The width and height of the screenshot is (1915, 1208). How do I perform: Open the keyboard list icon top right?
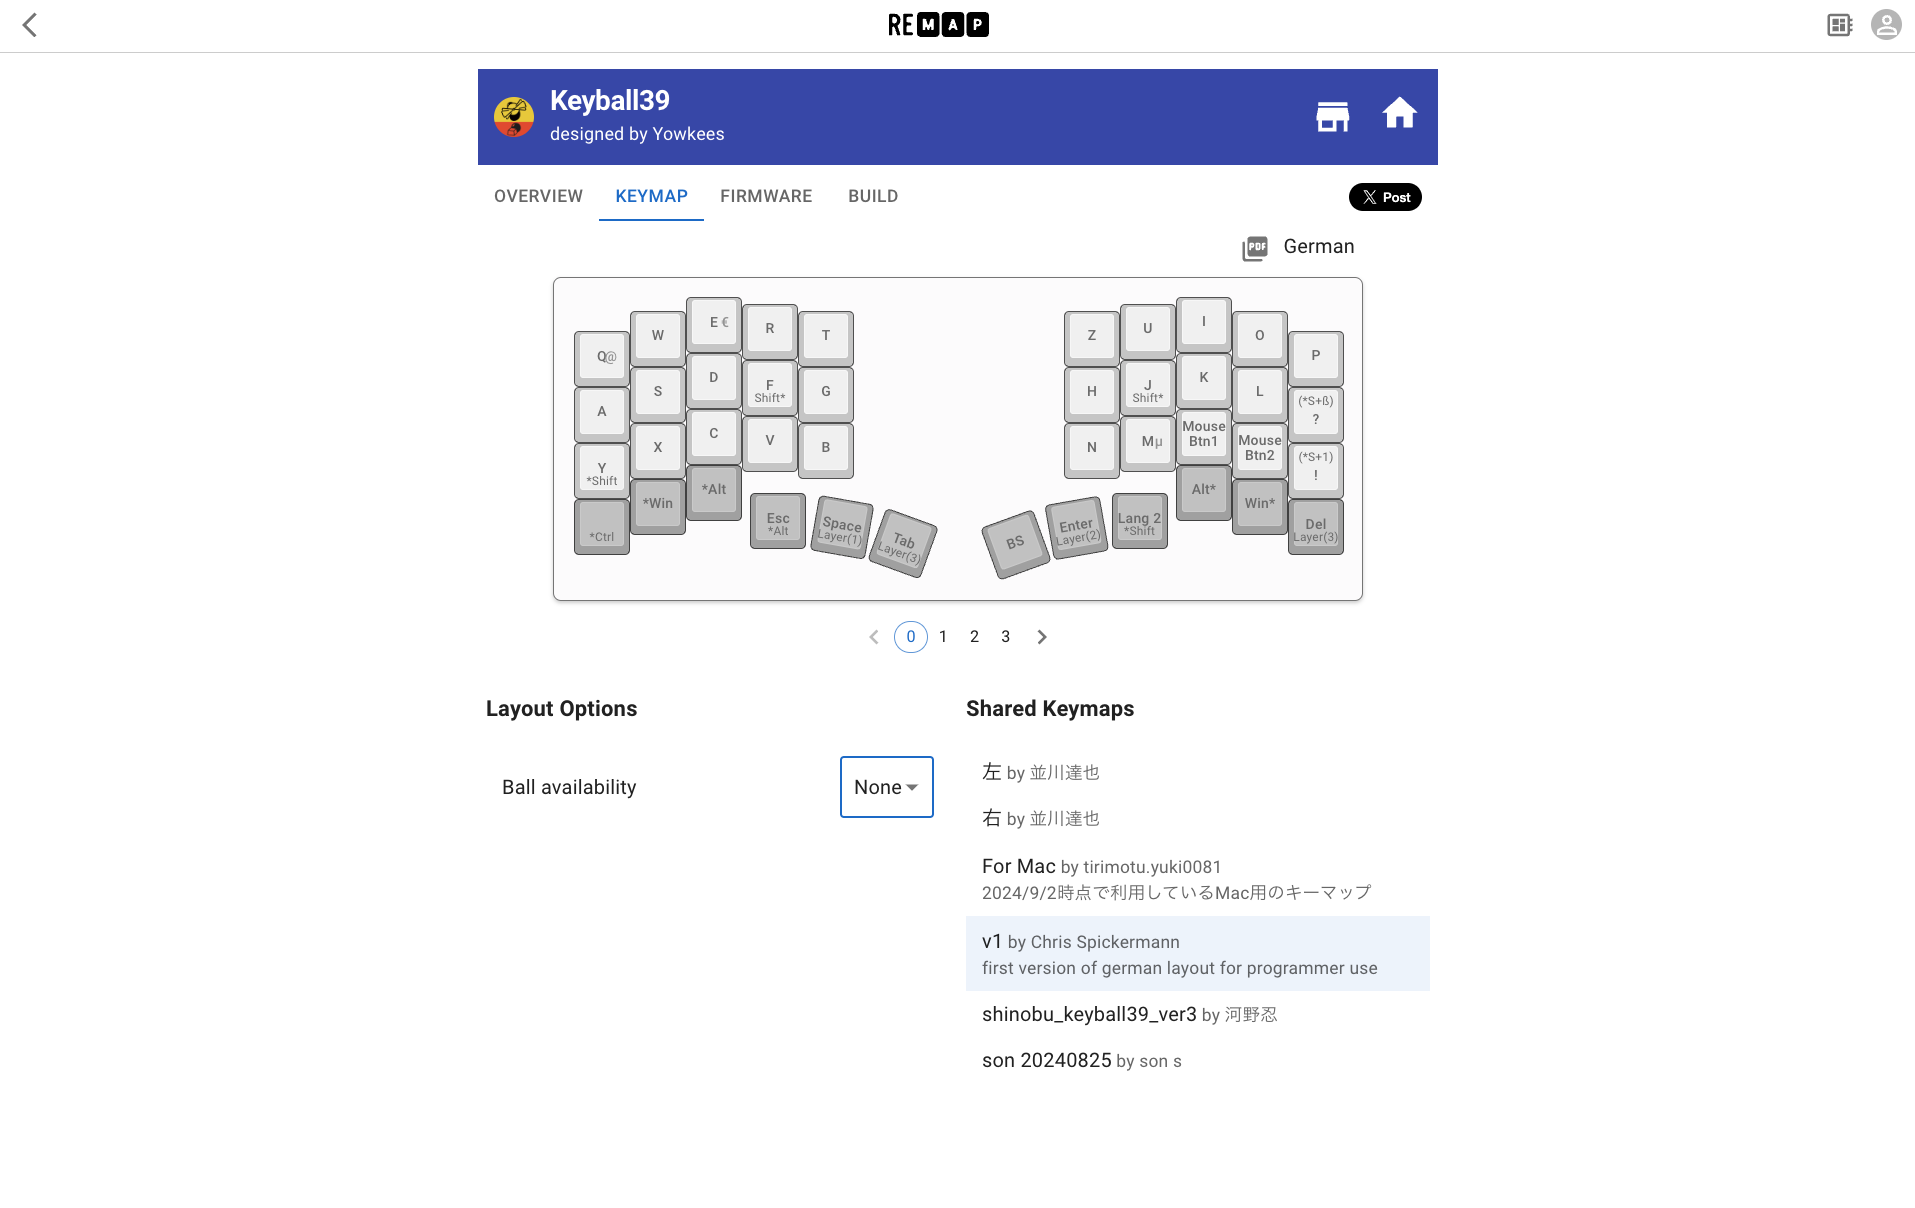coord(1839,25)
